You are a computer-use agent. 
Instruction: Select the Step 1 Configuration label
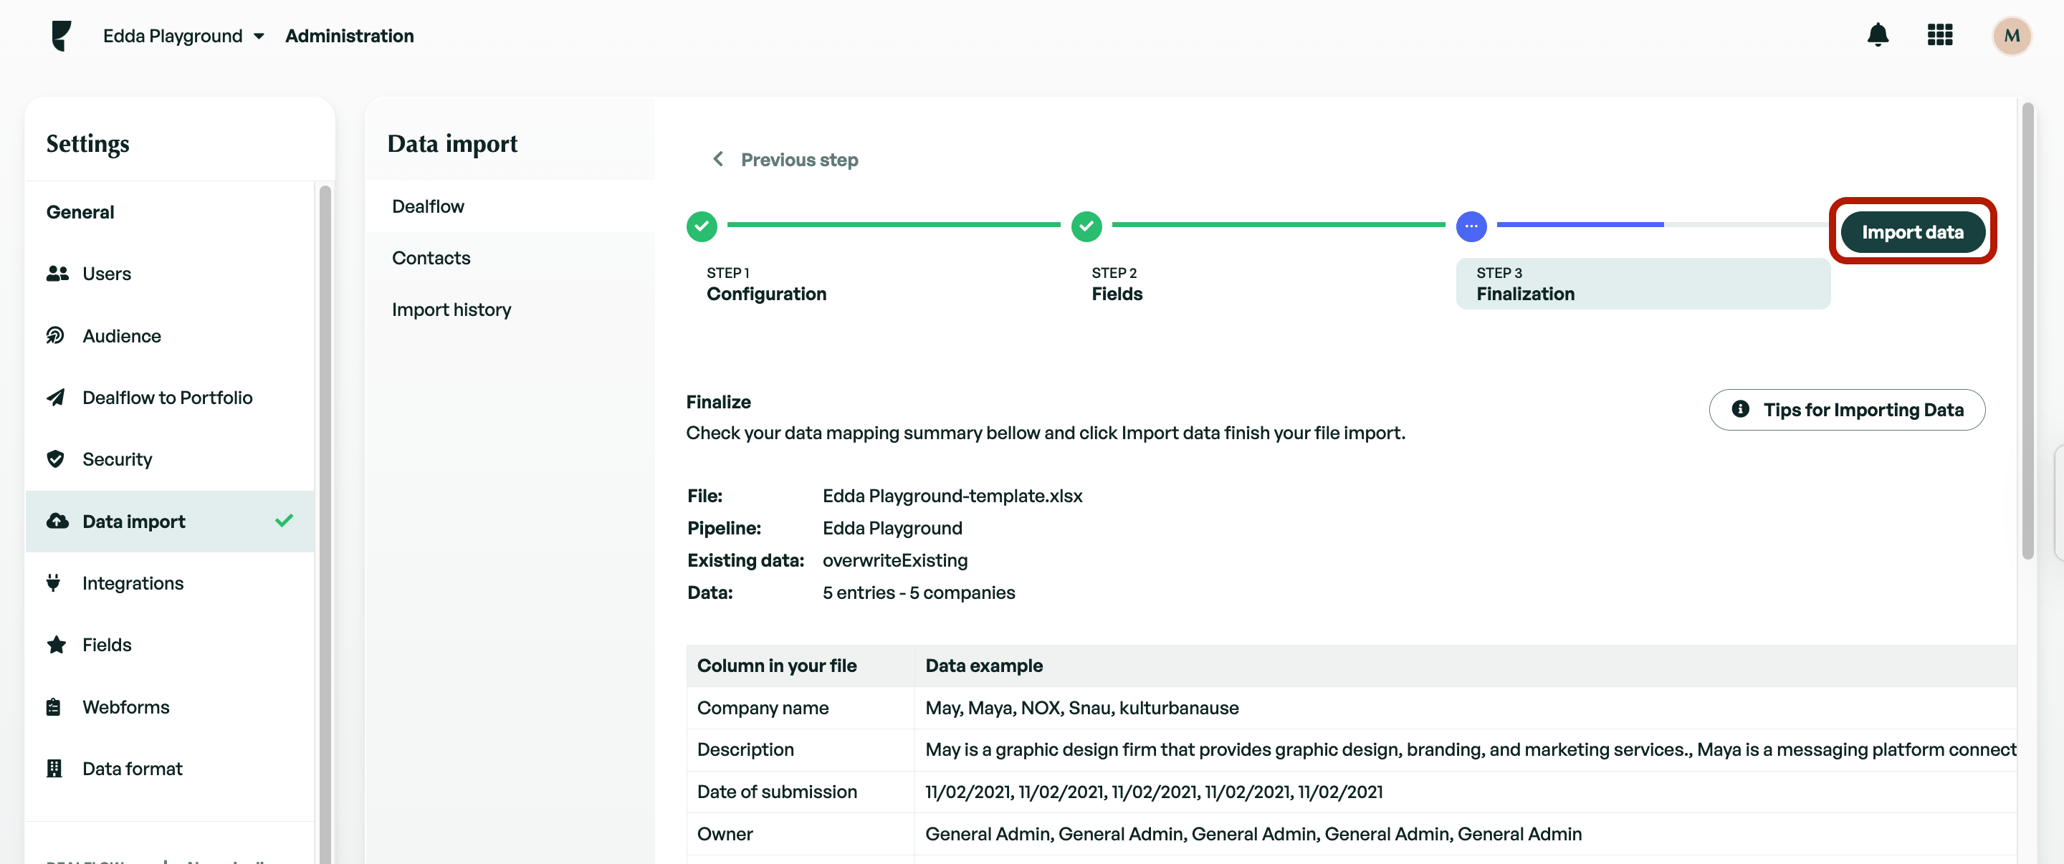coord(766,284)
